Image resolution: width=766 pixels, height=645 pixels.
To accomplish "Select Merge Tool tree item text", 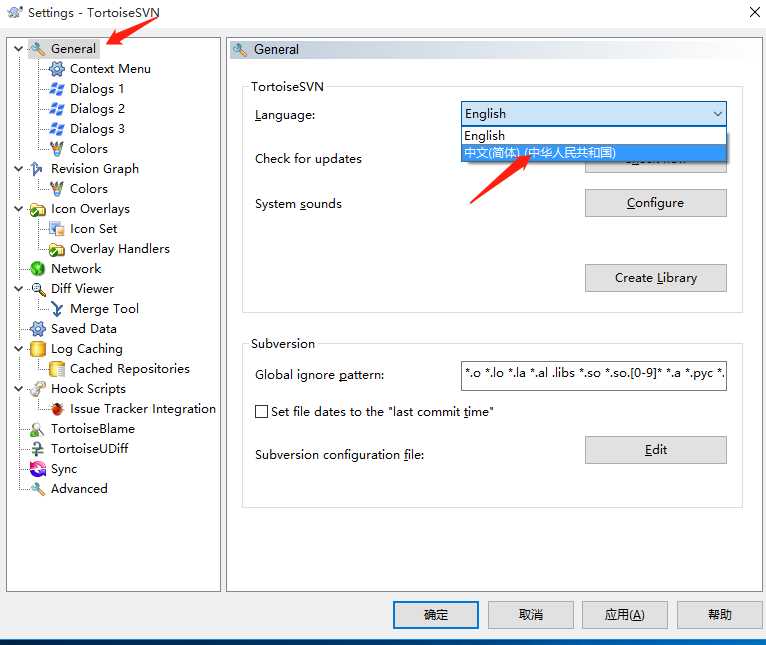I will (x=105, y=309).
